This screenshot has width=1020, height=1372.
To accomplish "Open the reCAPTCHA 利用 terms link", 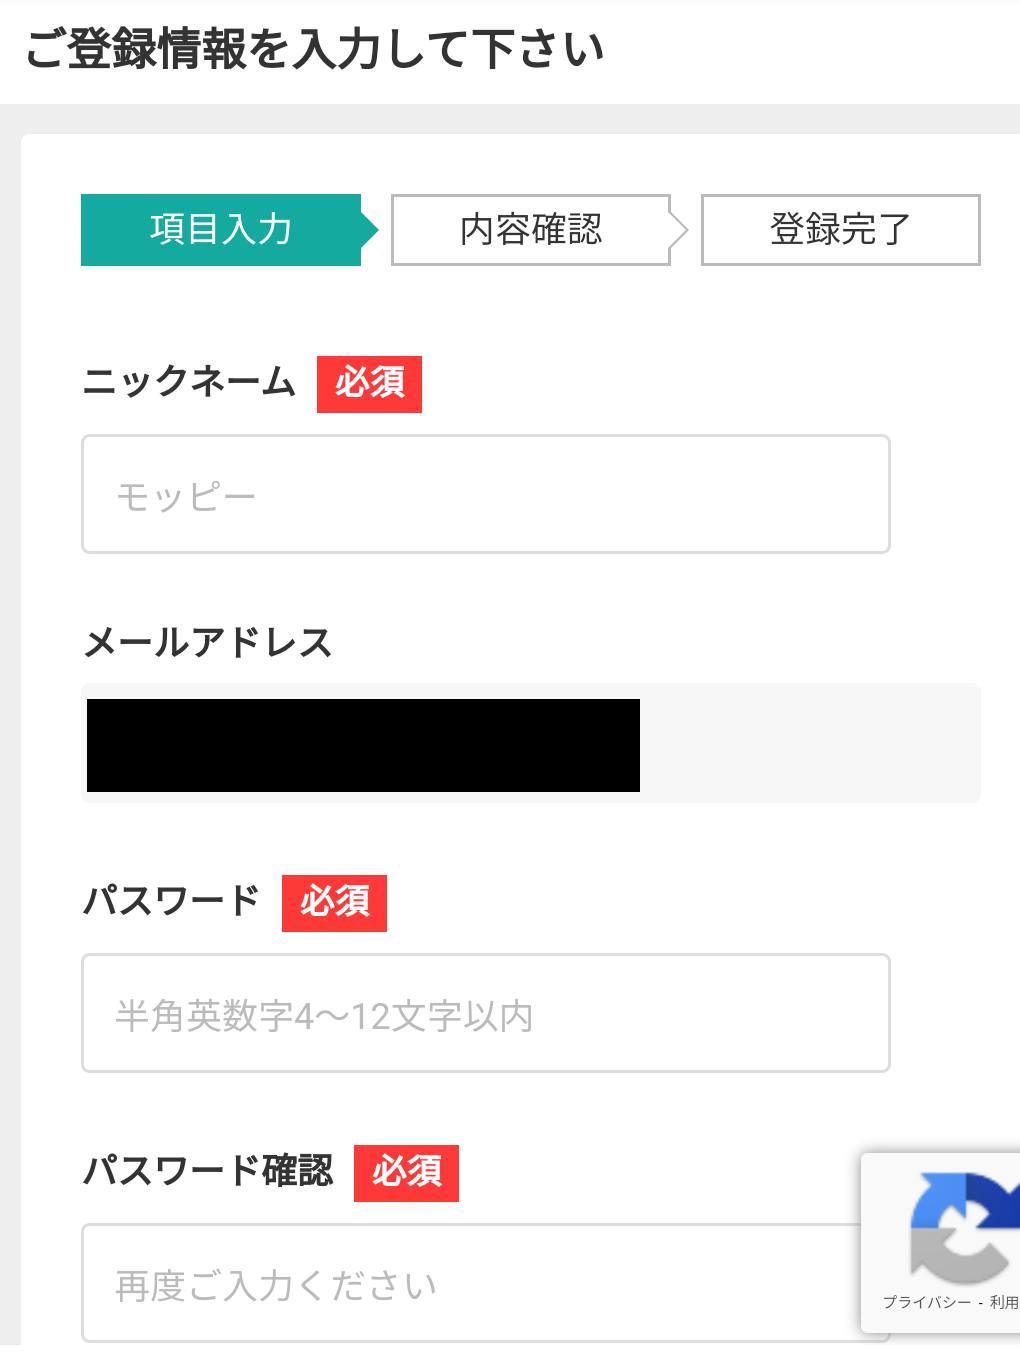I will 1004,1302.
